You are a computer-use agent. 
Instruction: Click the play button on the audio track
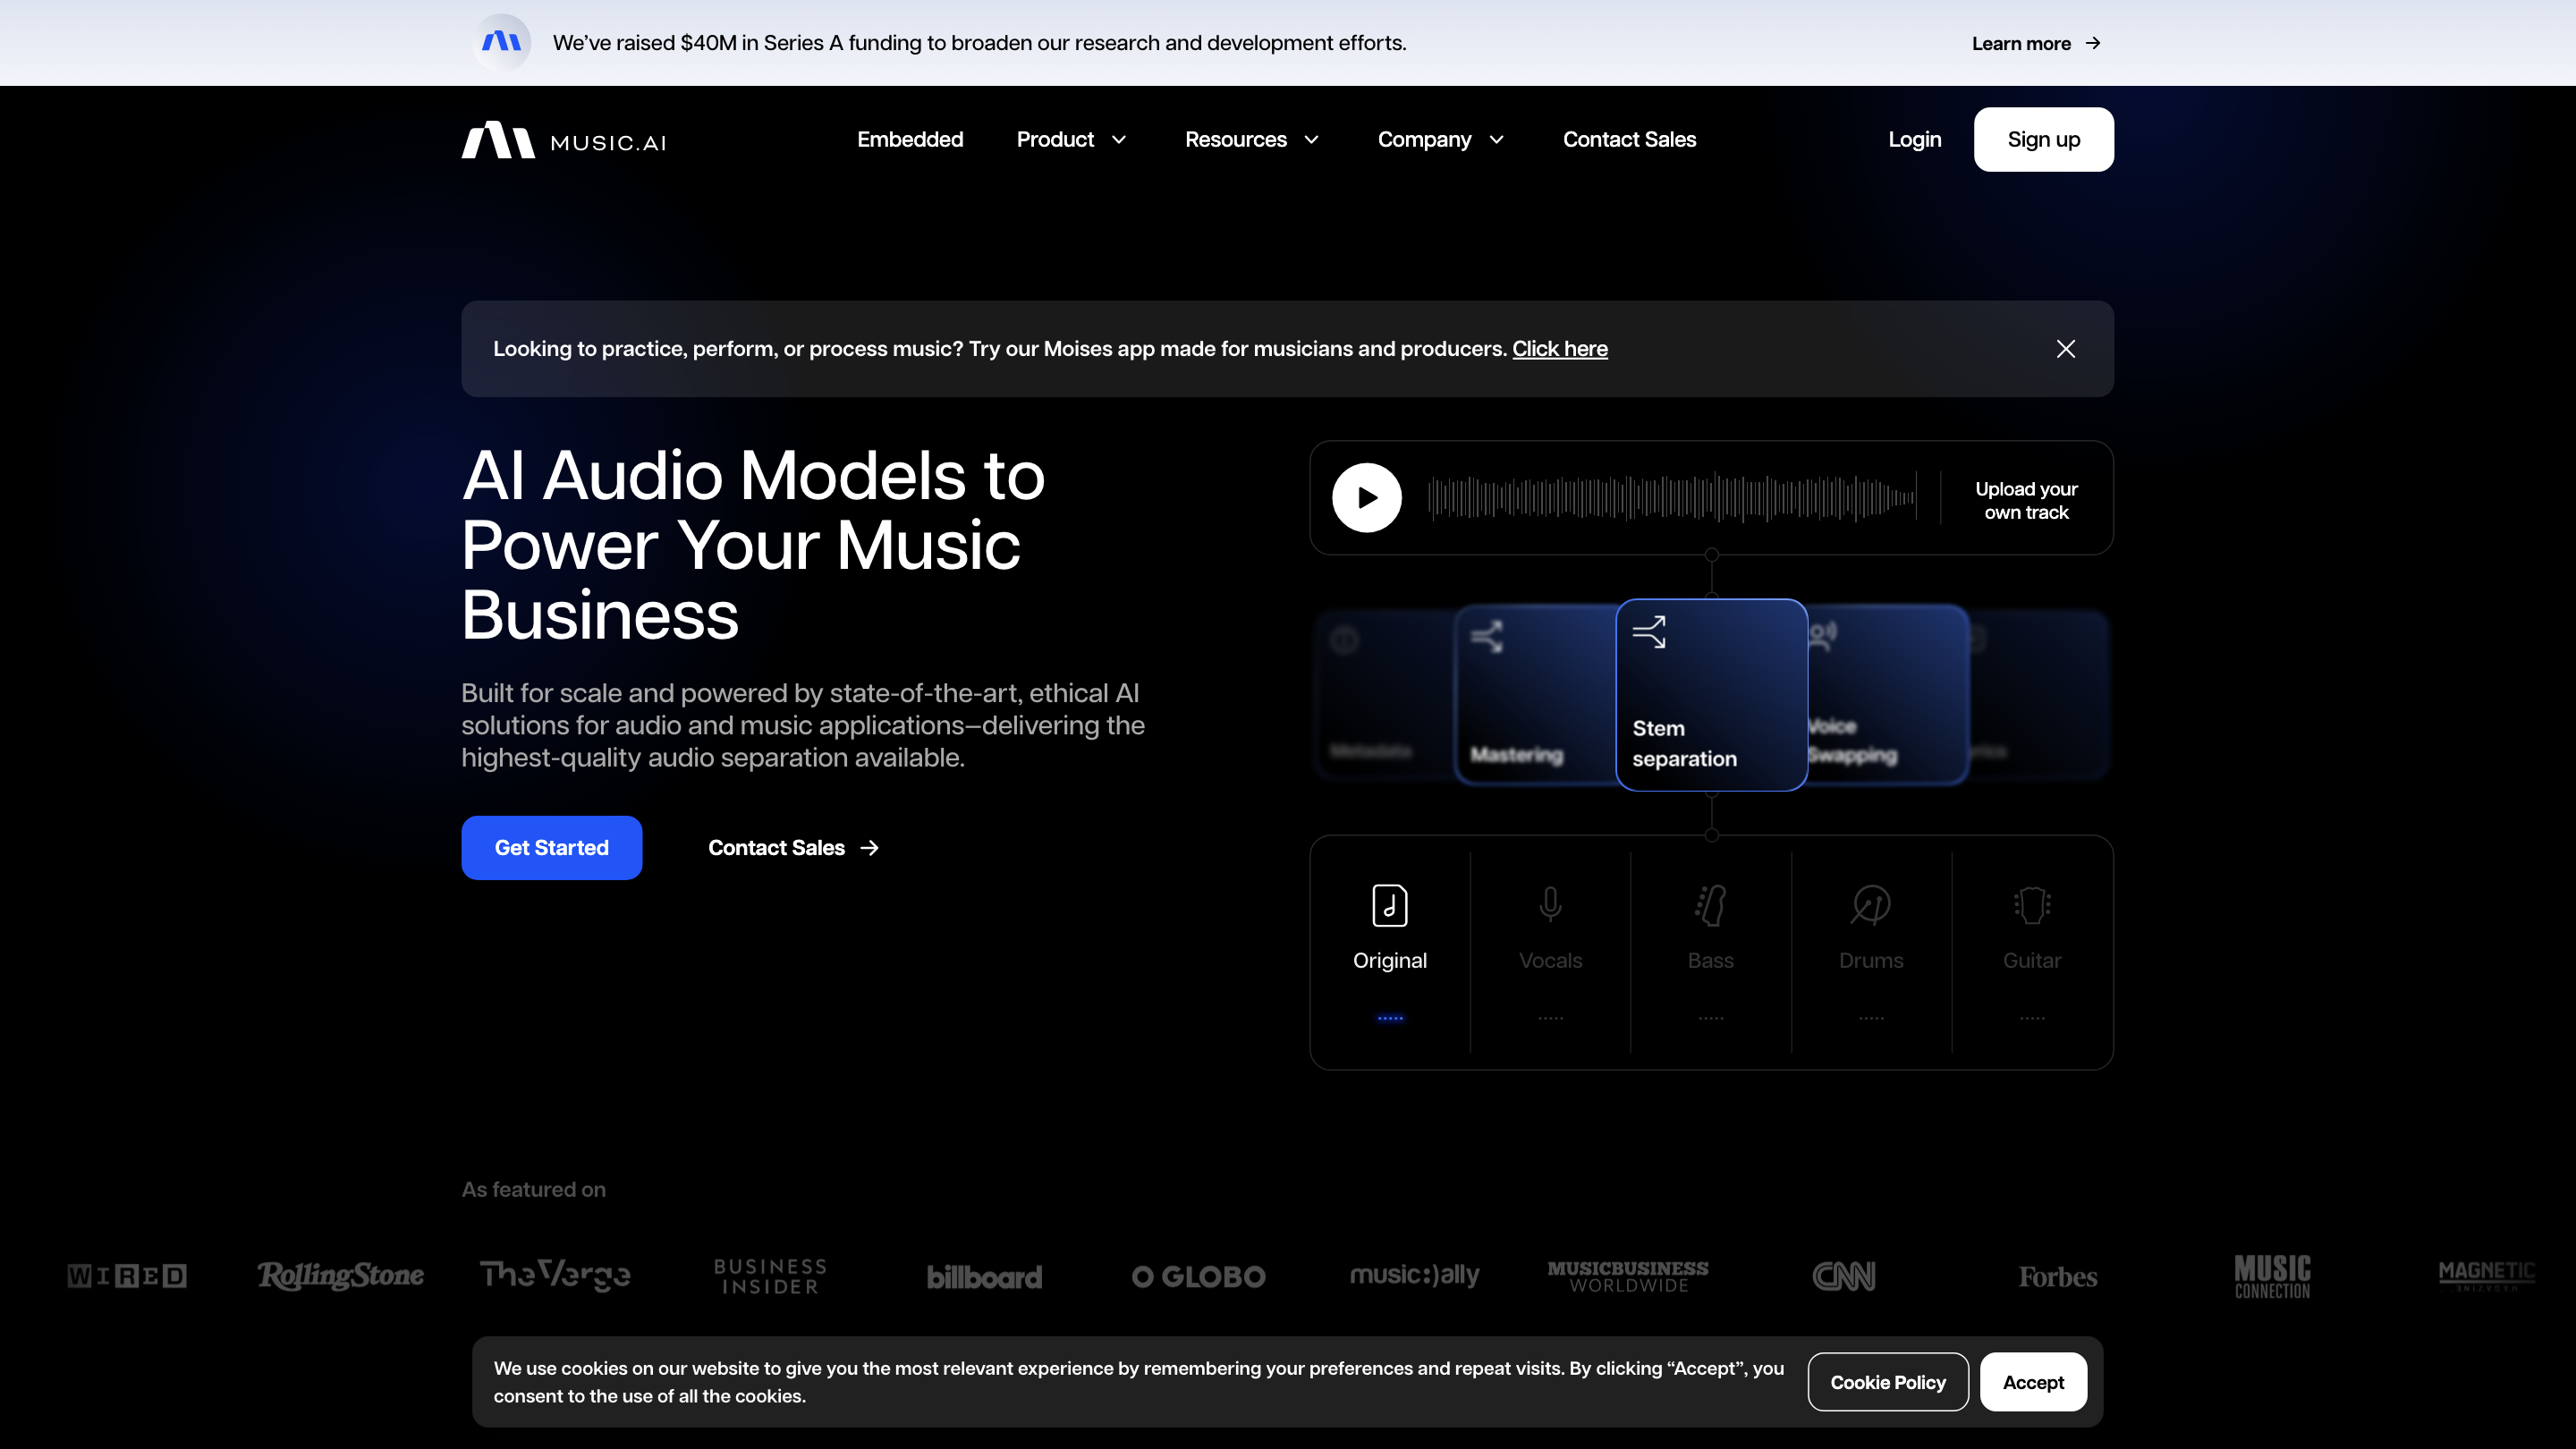pos(1366,497)
